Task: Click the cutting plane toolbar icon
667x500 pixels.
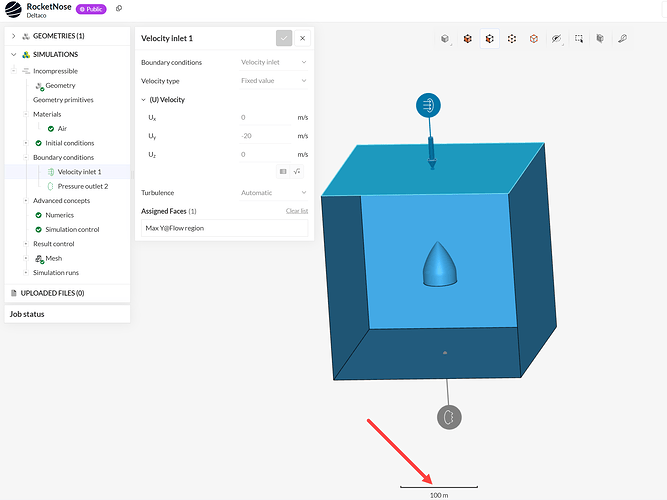Action: 600,39
